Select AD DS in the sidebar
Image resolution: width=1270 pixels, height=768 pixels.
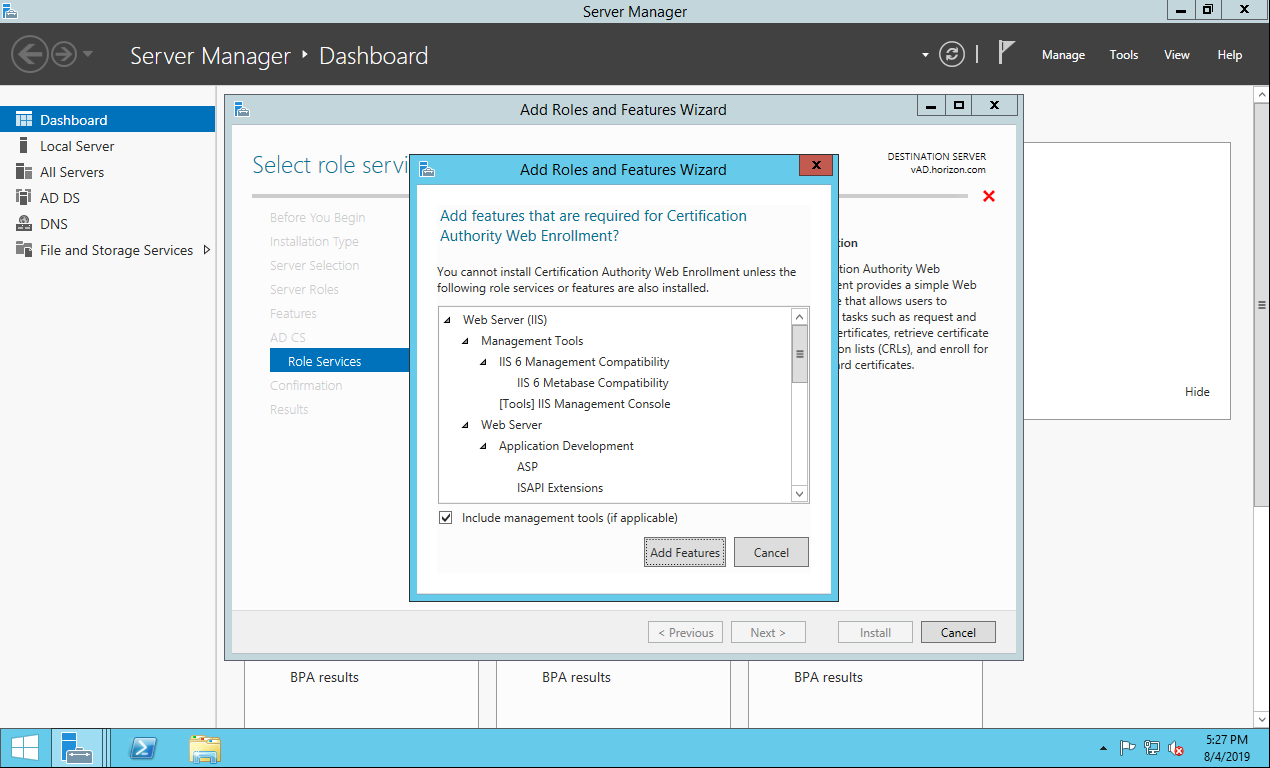[x=59, y=198]
